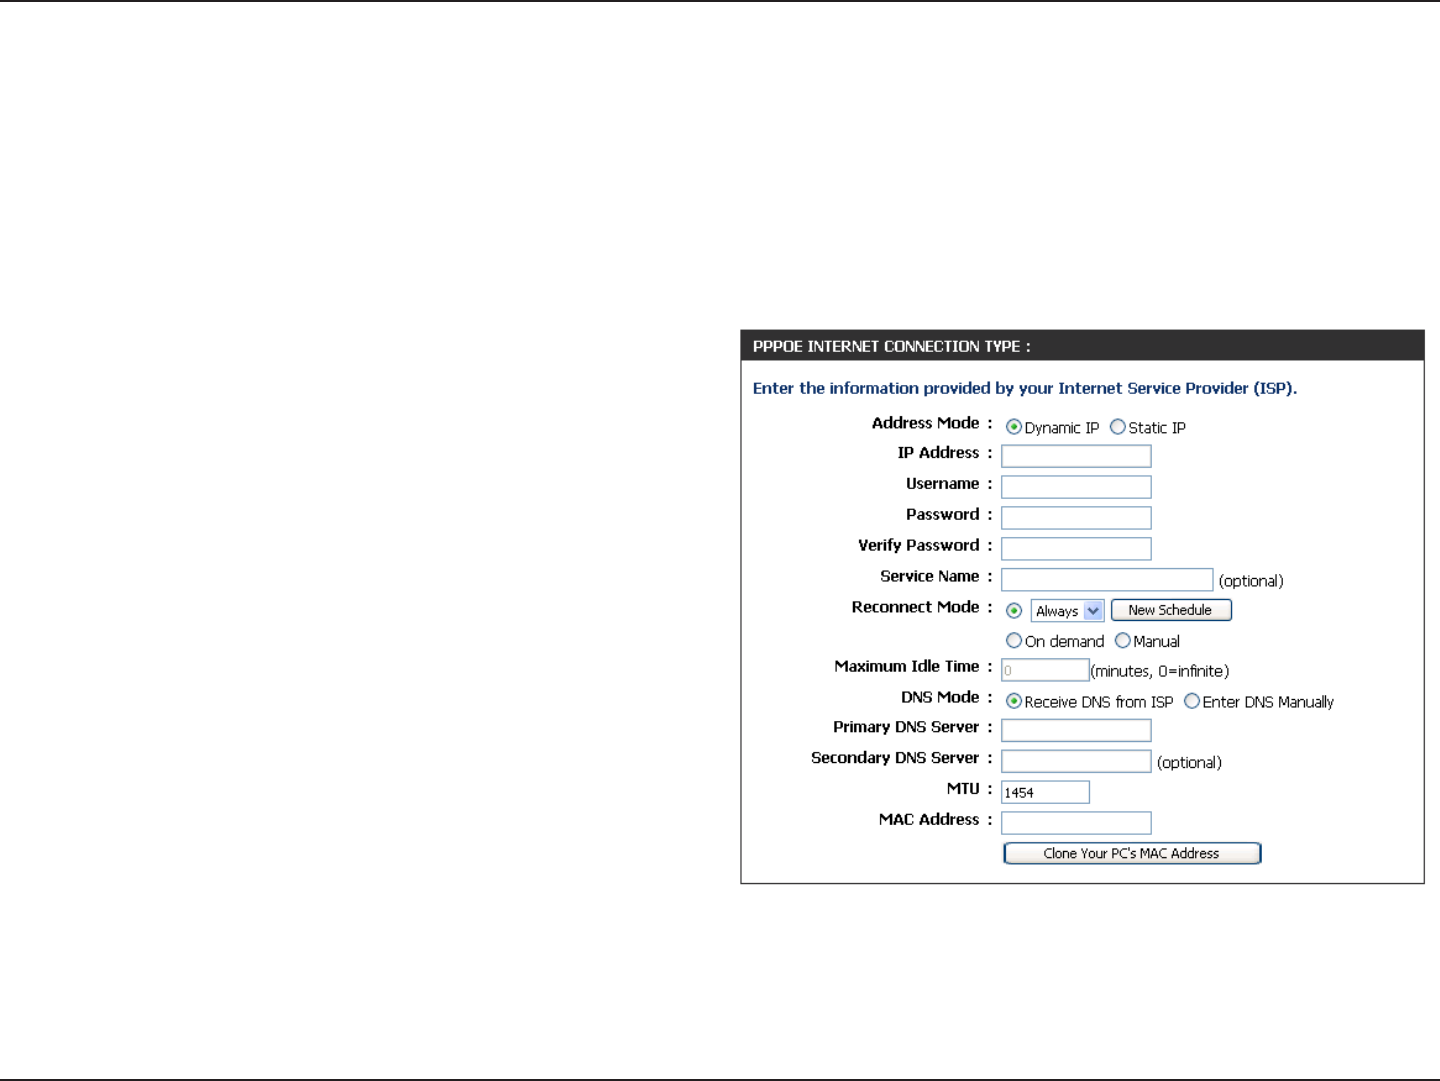Click the '(optional)' text beside Service Name

click(x=1251, y=581)
